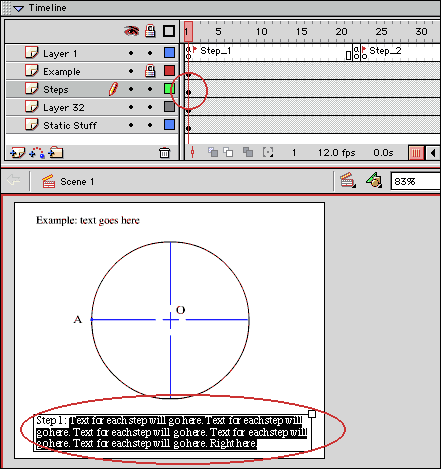The height and width of the screenshot is (469, 441).
Task: Select Steps layer keyframe at frame 1
Action: click(188, 92)
